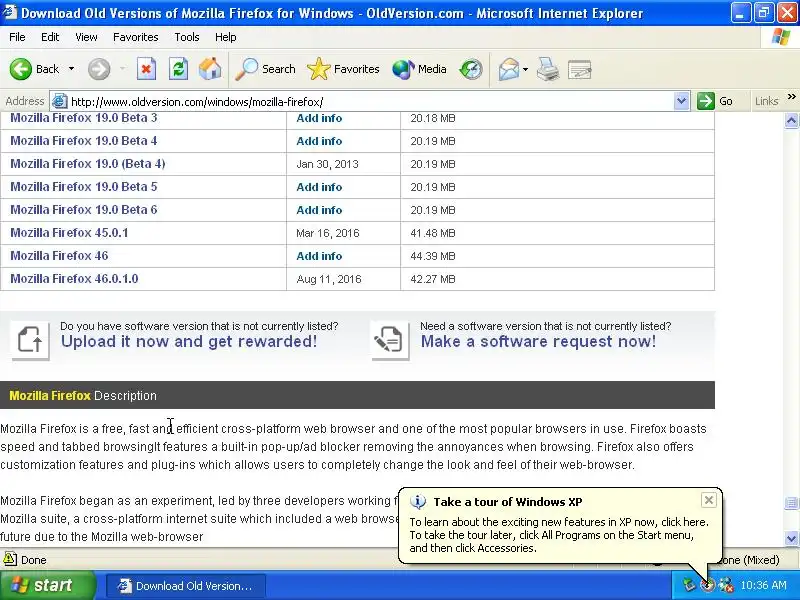Open Mozilla Firefox 19.0 Beta 4 link
The image size is (800, 600).
[84, 141]
